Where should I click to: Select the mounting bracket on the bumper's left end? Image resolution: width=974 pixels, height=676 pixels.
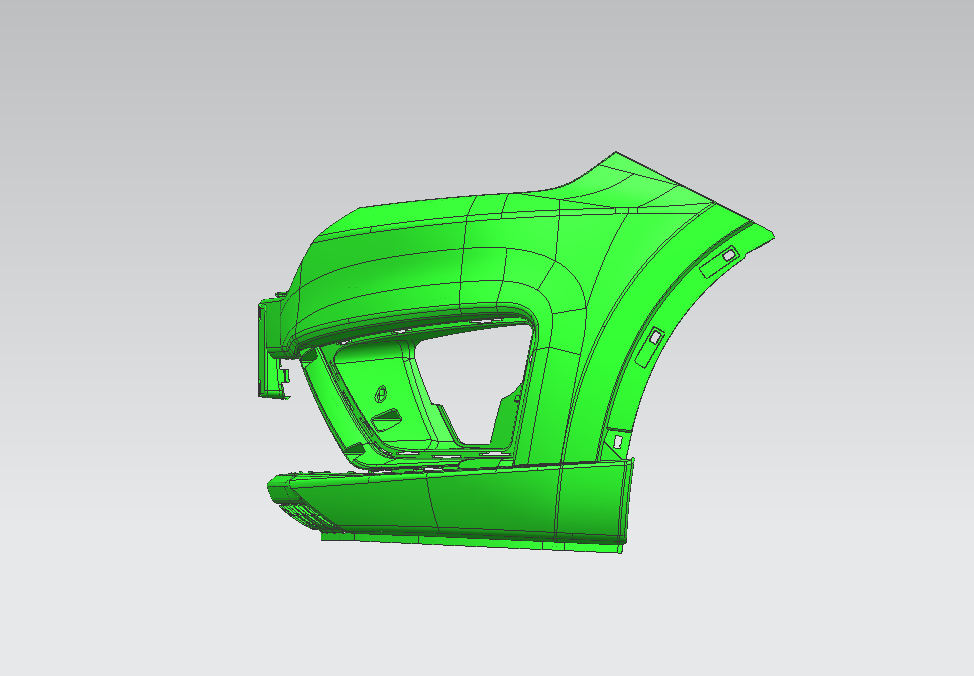(x=273, y=349)
